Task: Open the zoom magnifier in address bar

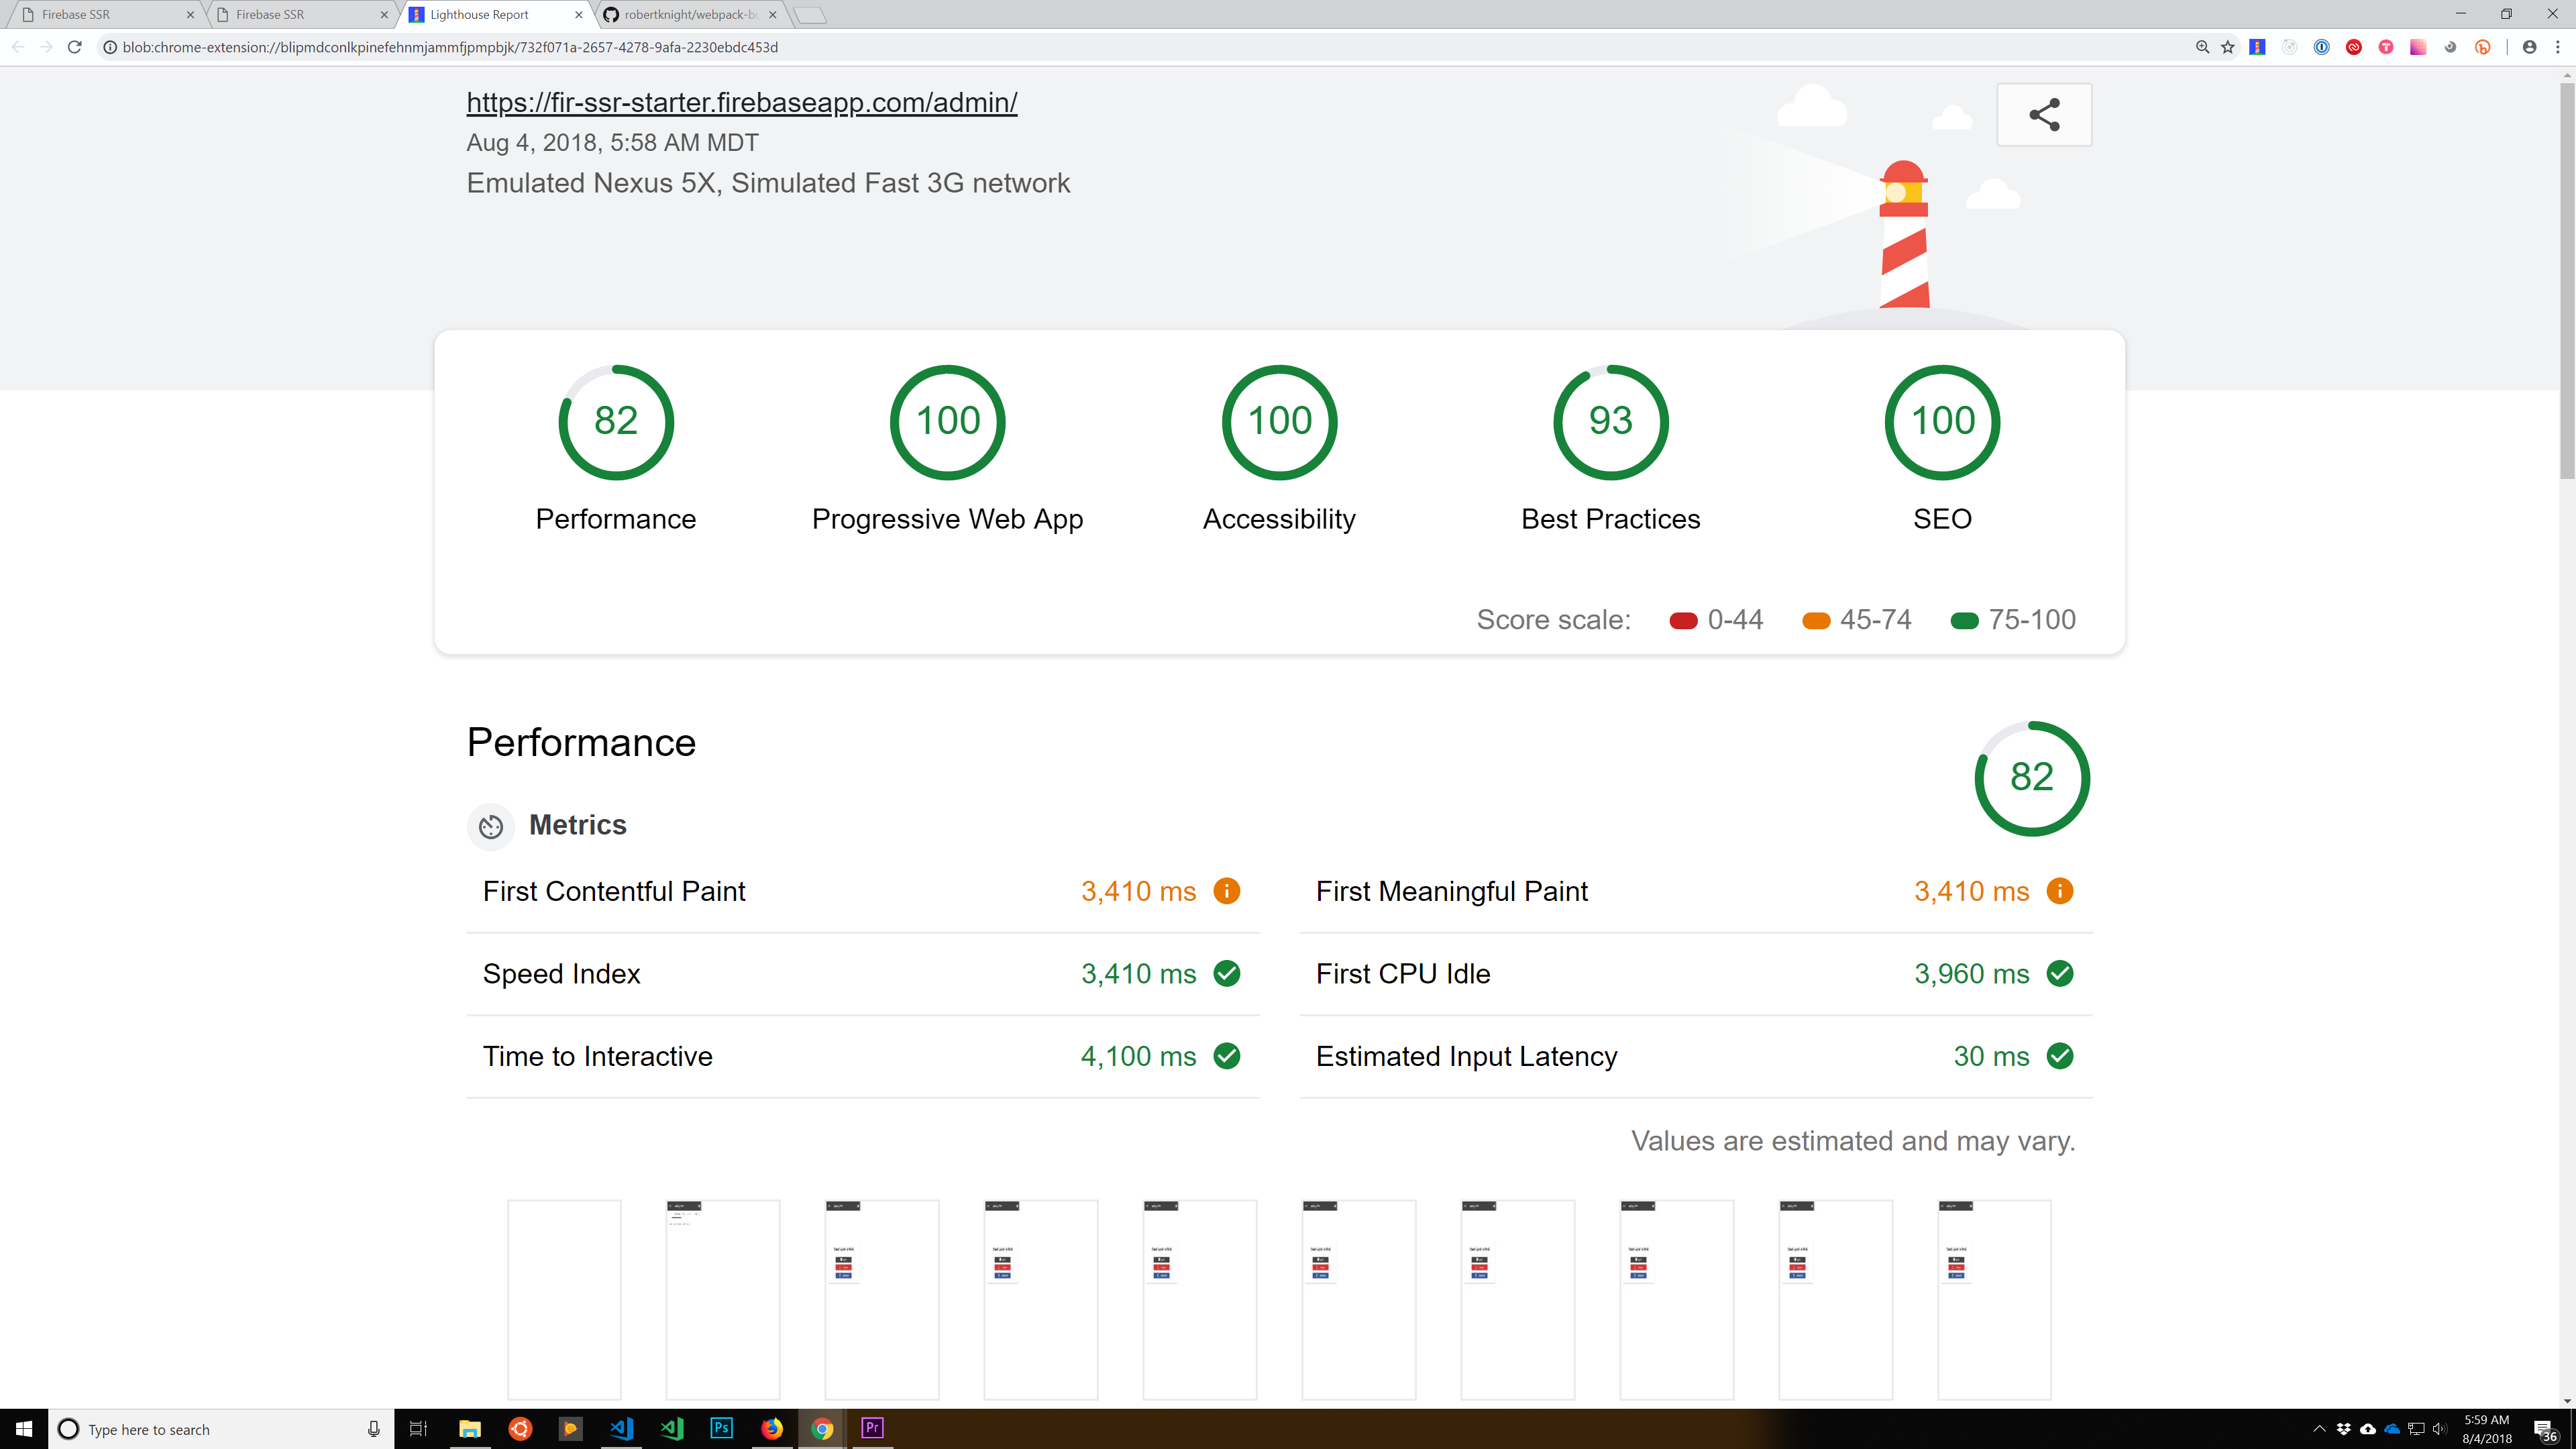Action: click(x=2202, y=47)
